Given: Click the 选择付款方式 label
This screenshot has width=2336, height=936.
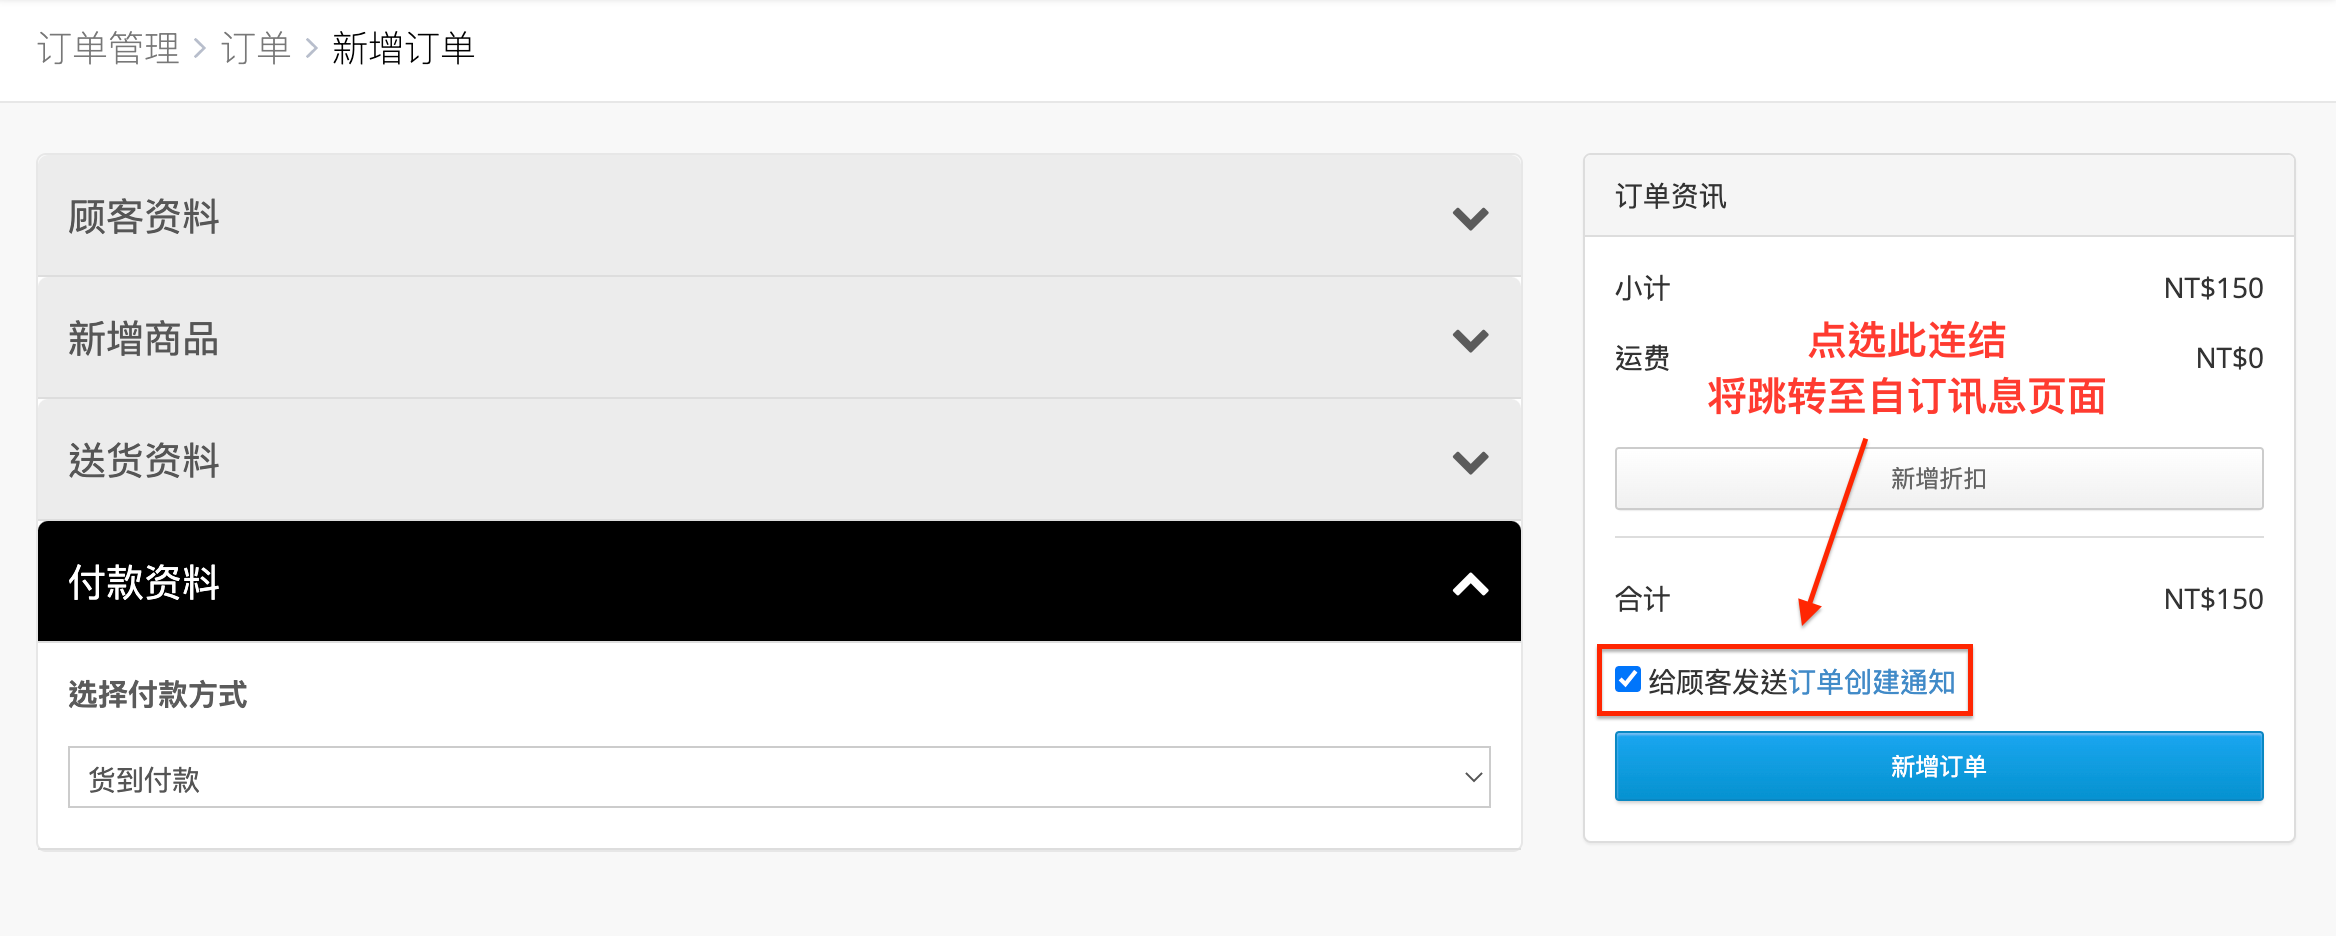Looking at the screenshot, I should [157, 694].
